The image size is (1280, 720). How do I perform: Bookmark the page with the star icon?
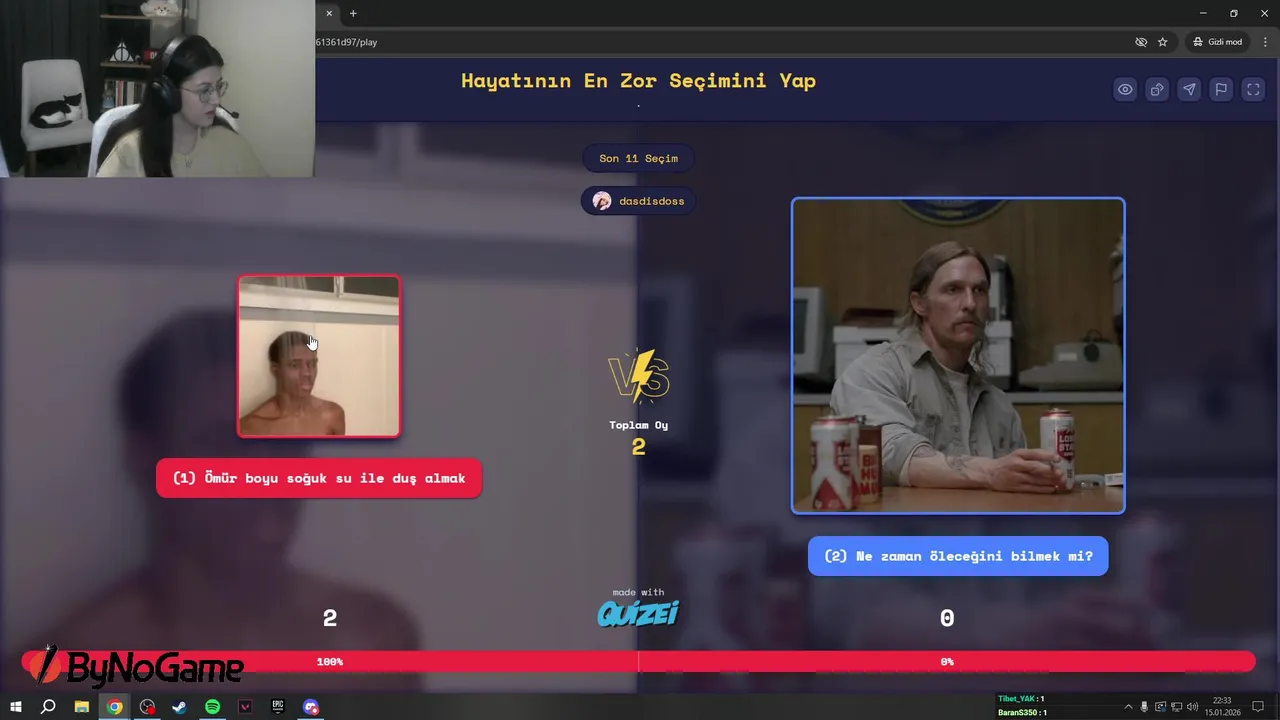pyautogui.click(x=1163, y=42)
